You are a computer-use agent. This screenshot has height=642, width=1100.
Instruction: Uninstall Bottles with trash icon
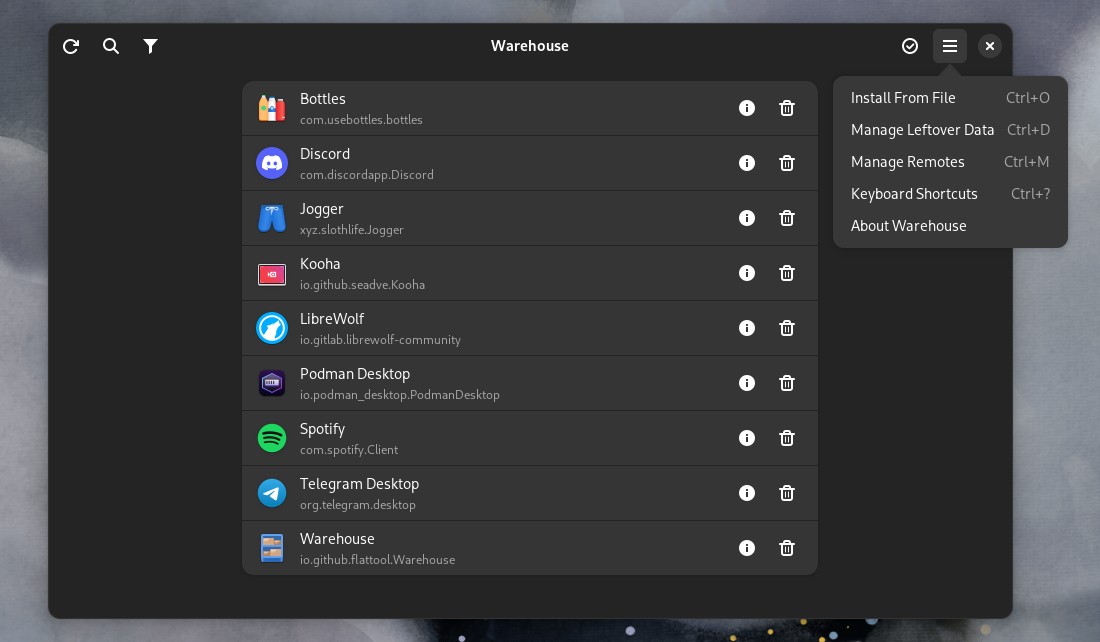[787, 108]
